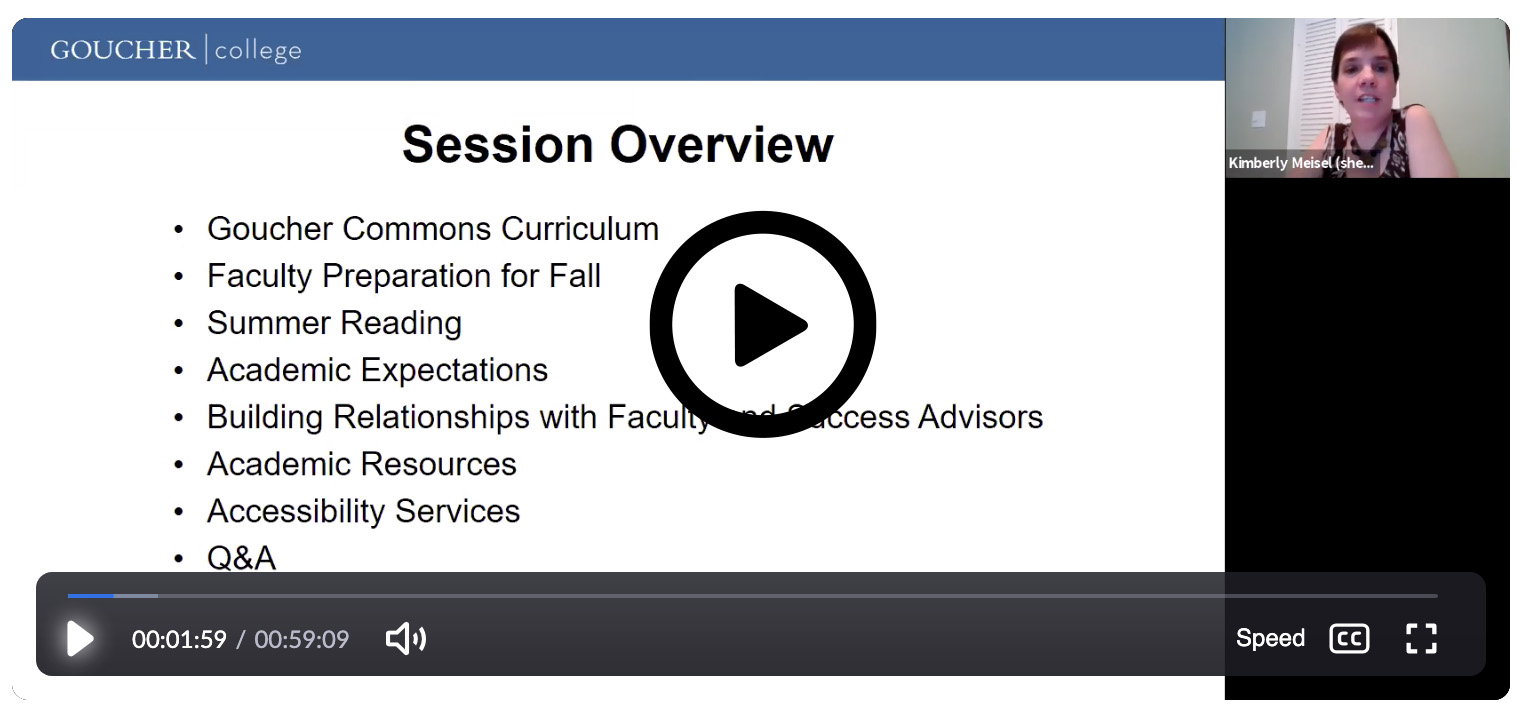Click the Academic Expectations bullet item
The image size is (1526, 714).
coord(377,370)
